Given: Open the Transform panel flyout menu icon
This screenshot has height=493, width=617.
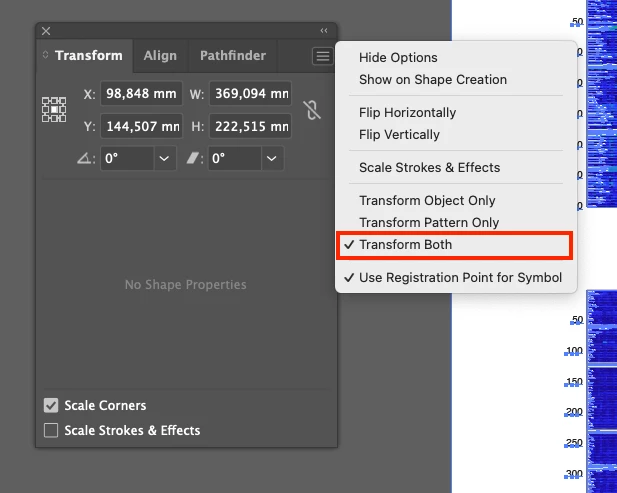Looking at the screenshot, I should 323,56.
